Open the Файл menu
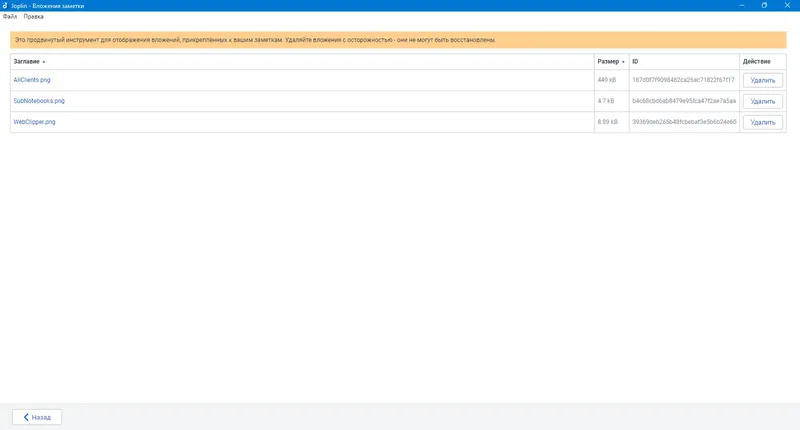The width and height of the screenshot is (800, 430). (x=10, y=16)
